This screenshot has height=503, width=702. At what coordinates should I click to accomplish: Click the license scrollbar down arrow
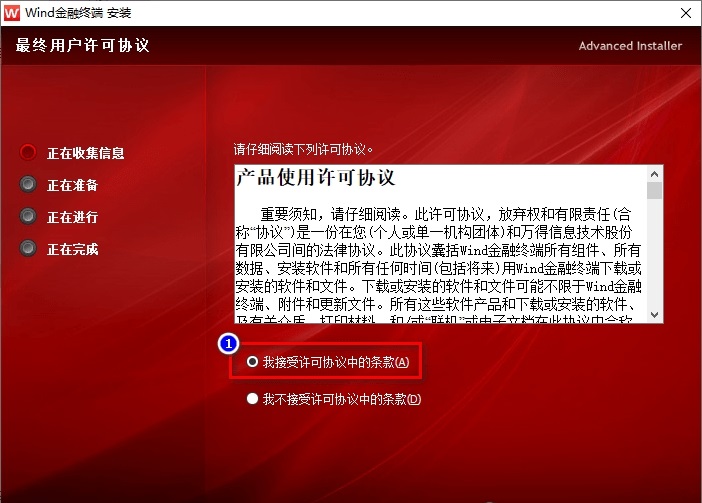point(655,315)
